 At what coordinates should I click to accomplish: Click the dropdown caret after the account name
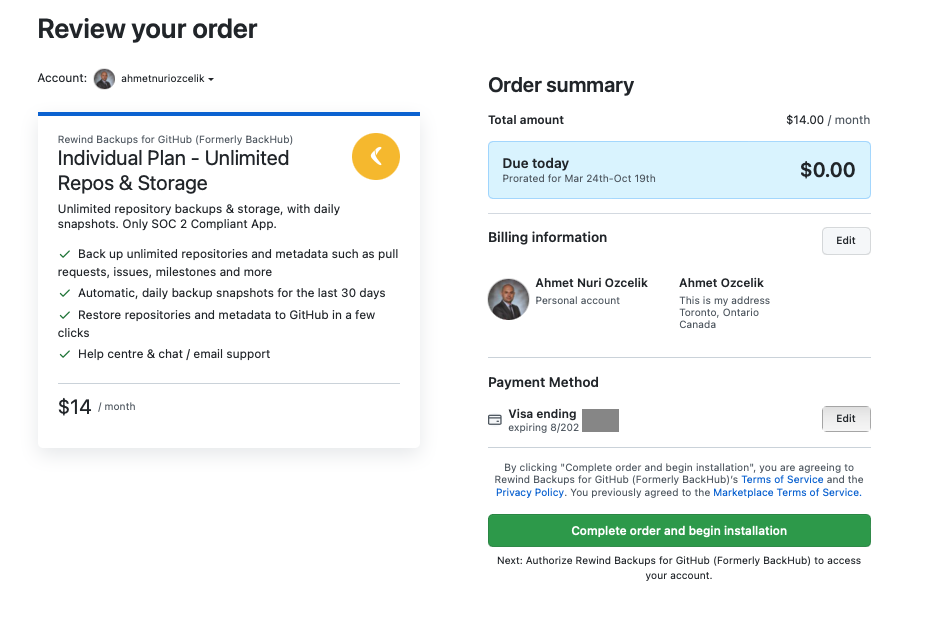click(x=211, y=79)
